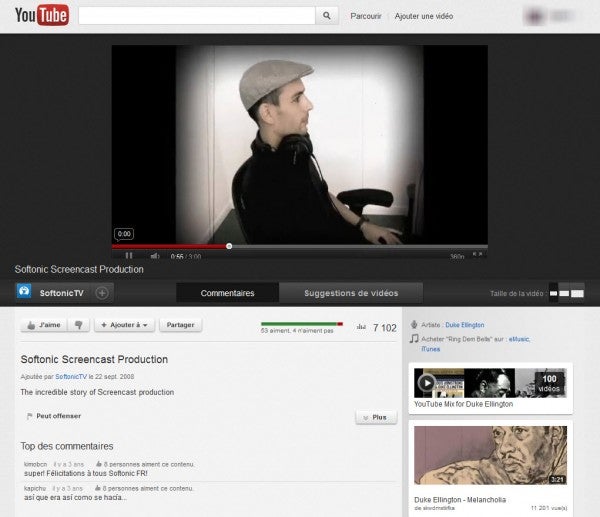
Task: Mute the video with the speaker icon
Action: [155, 256]
